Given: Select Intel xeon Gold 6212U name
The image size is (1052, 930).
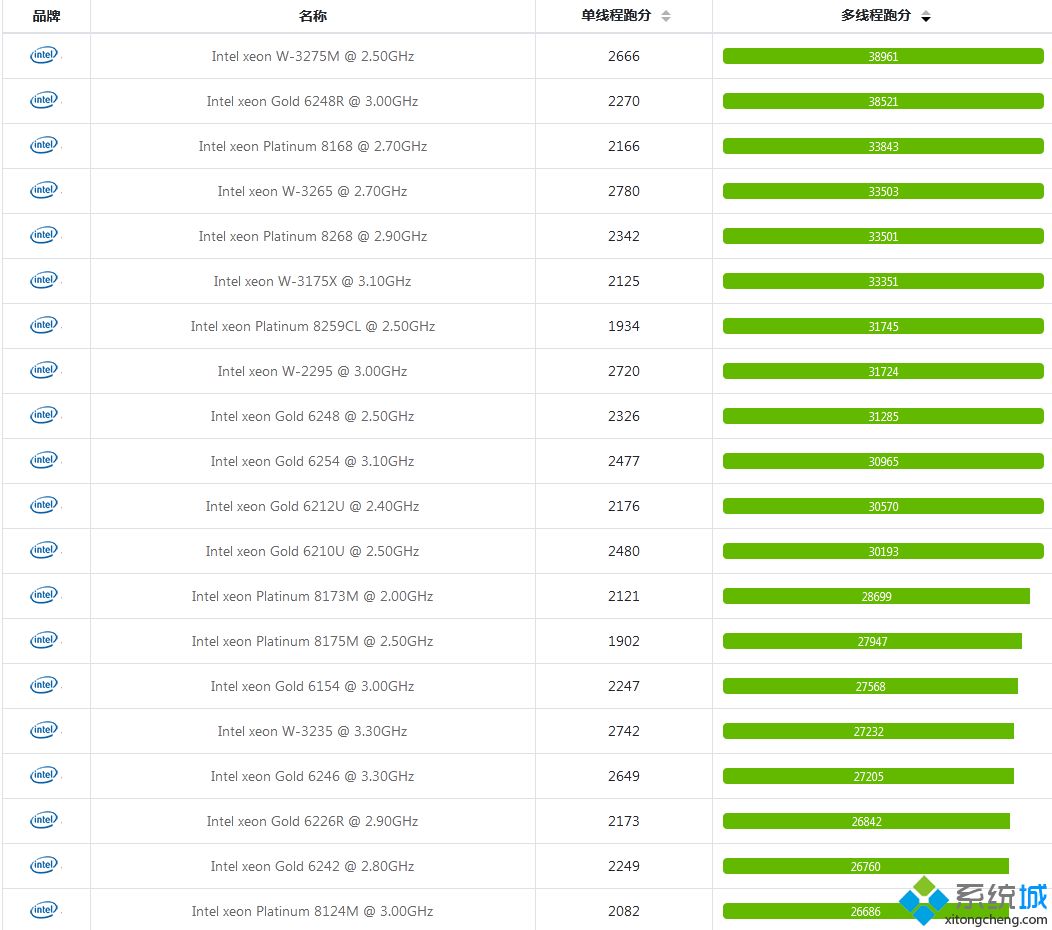Looking at the screenshot, I should tap(312, 506).
